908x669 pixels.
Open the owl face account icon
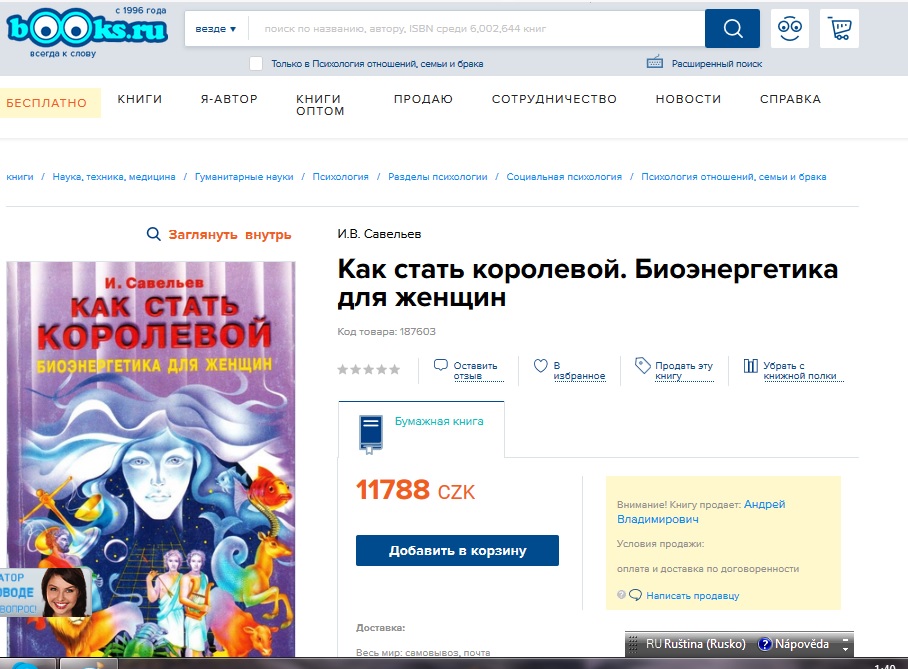point(790,28)
